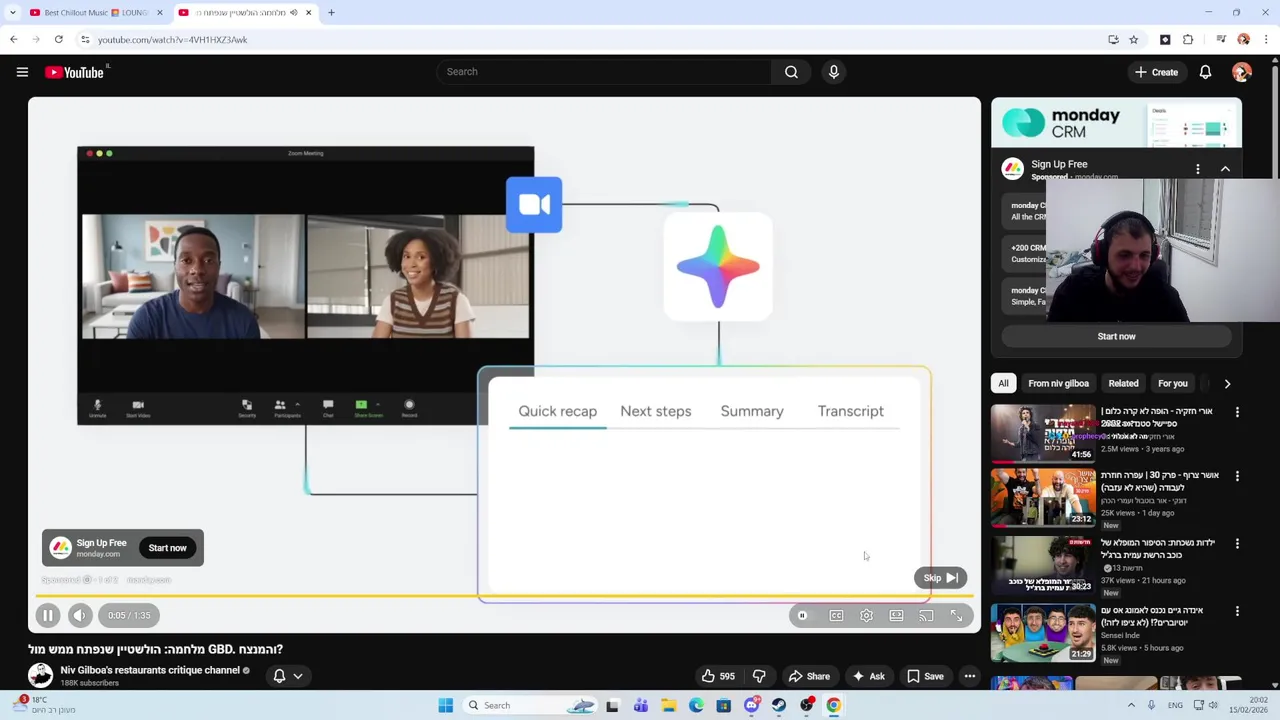Open File Explorer from taskbar

click(x=668, y=706)
